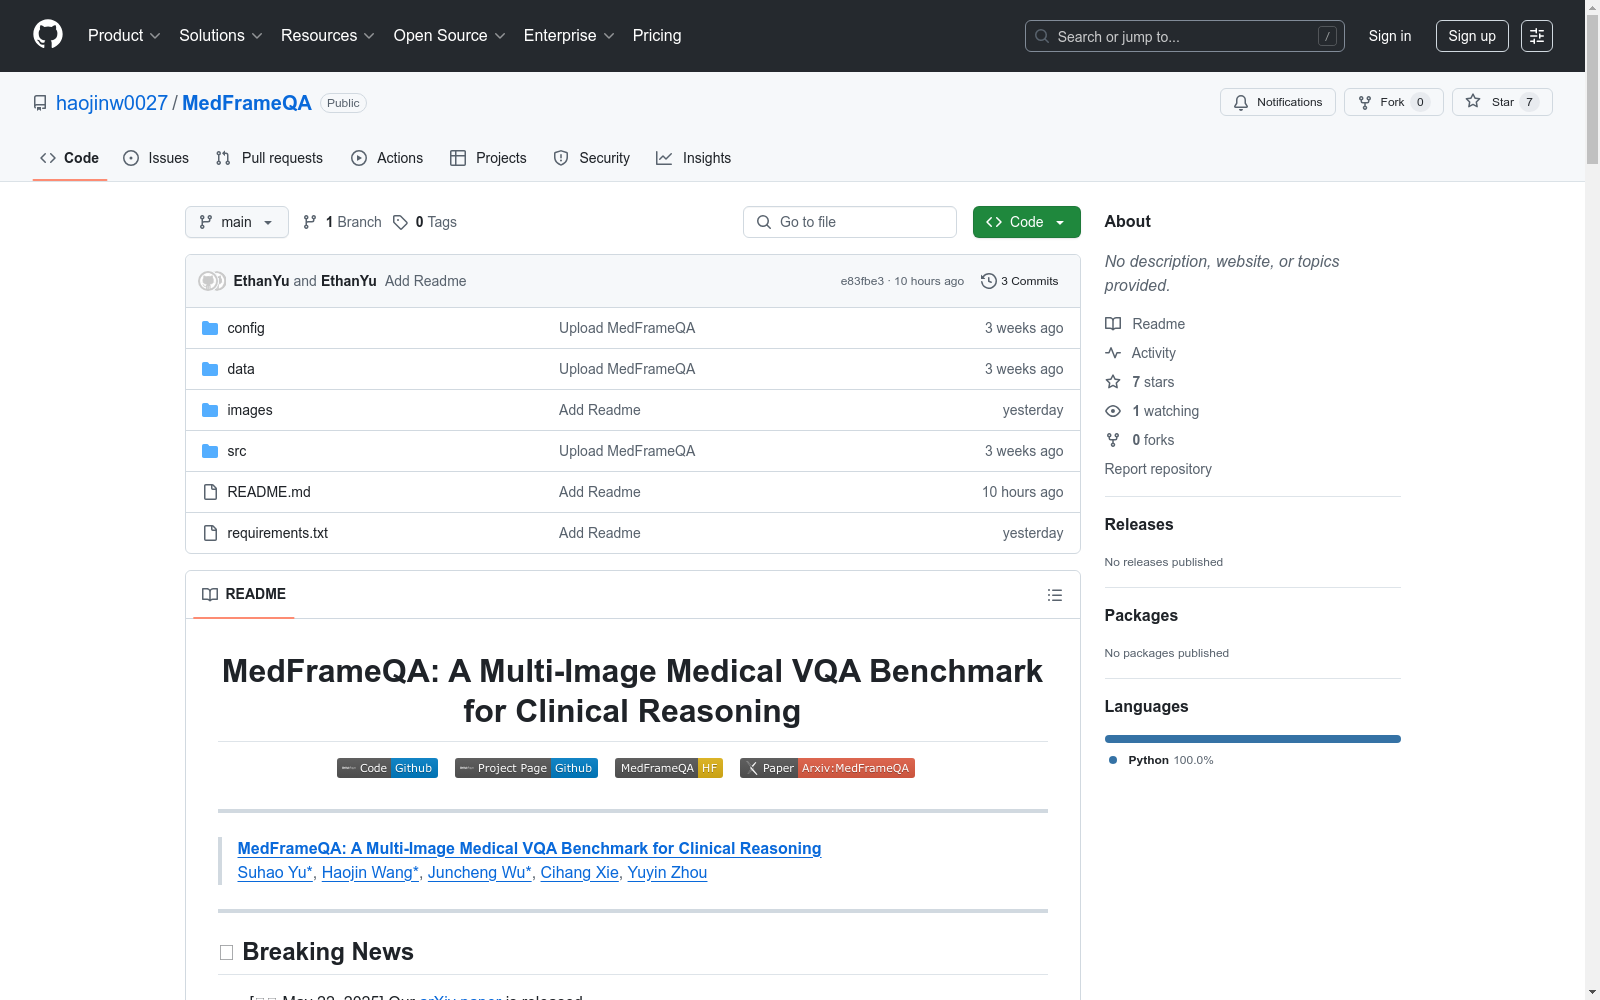1600x1000 pixels.
Task: Expand the Open Source menu
Action: coord(449,36)
